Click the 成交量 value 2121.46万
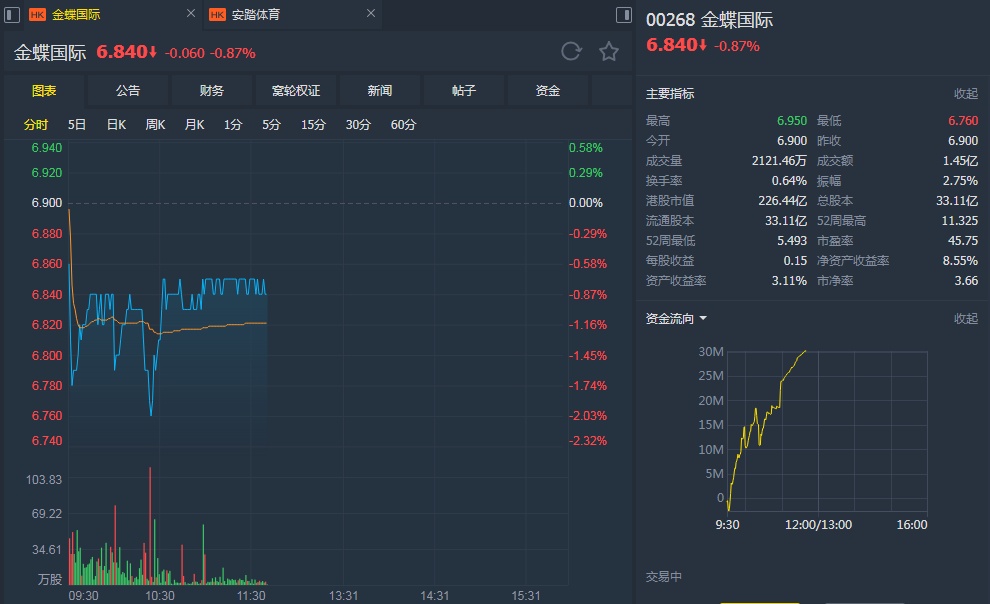 click(x=779, y=160)
